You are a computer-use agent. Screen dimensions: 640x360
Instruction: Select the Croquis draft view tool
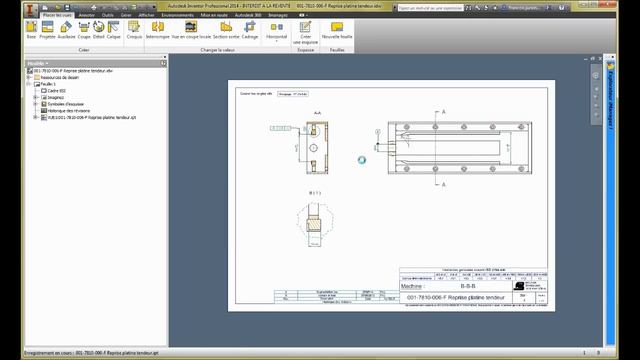pyautogui.click(x=134, y=30)
